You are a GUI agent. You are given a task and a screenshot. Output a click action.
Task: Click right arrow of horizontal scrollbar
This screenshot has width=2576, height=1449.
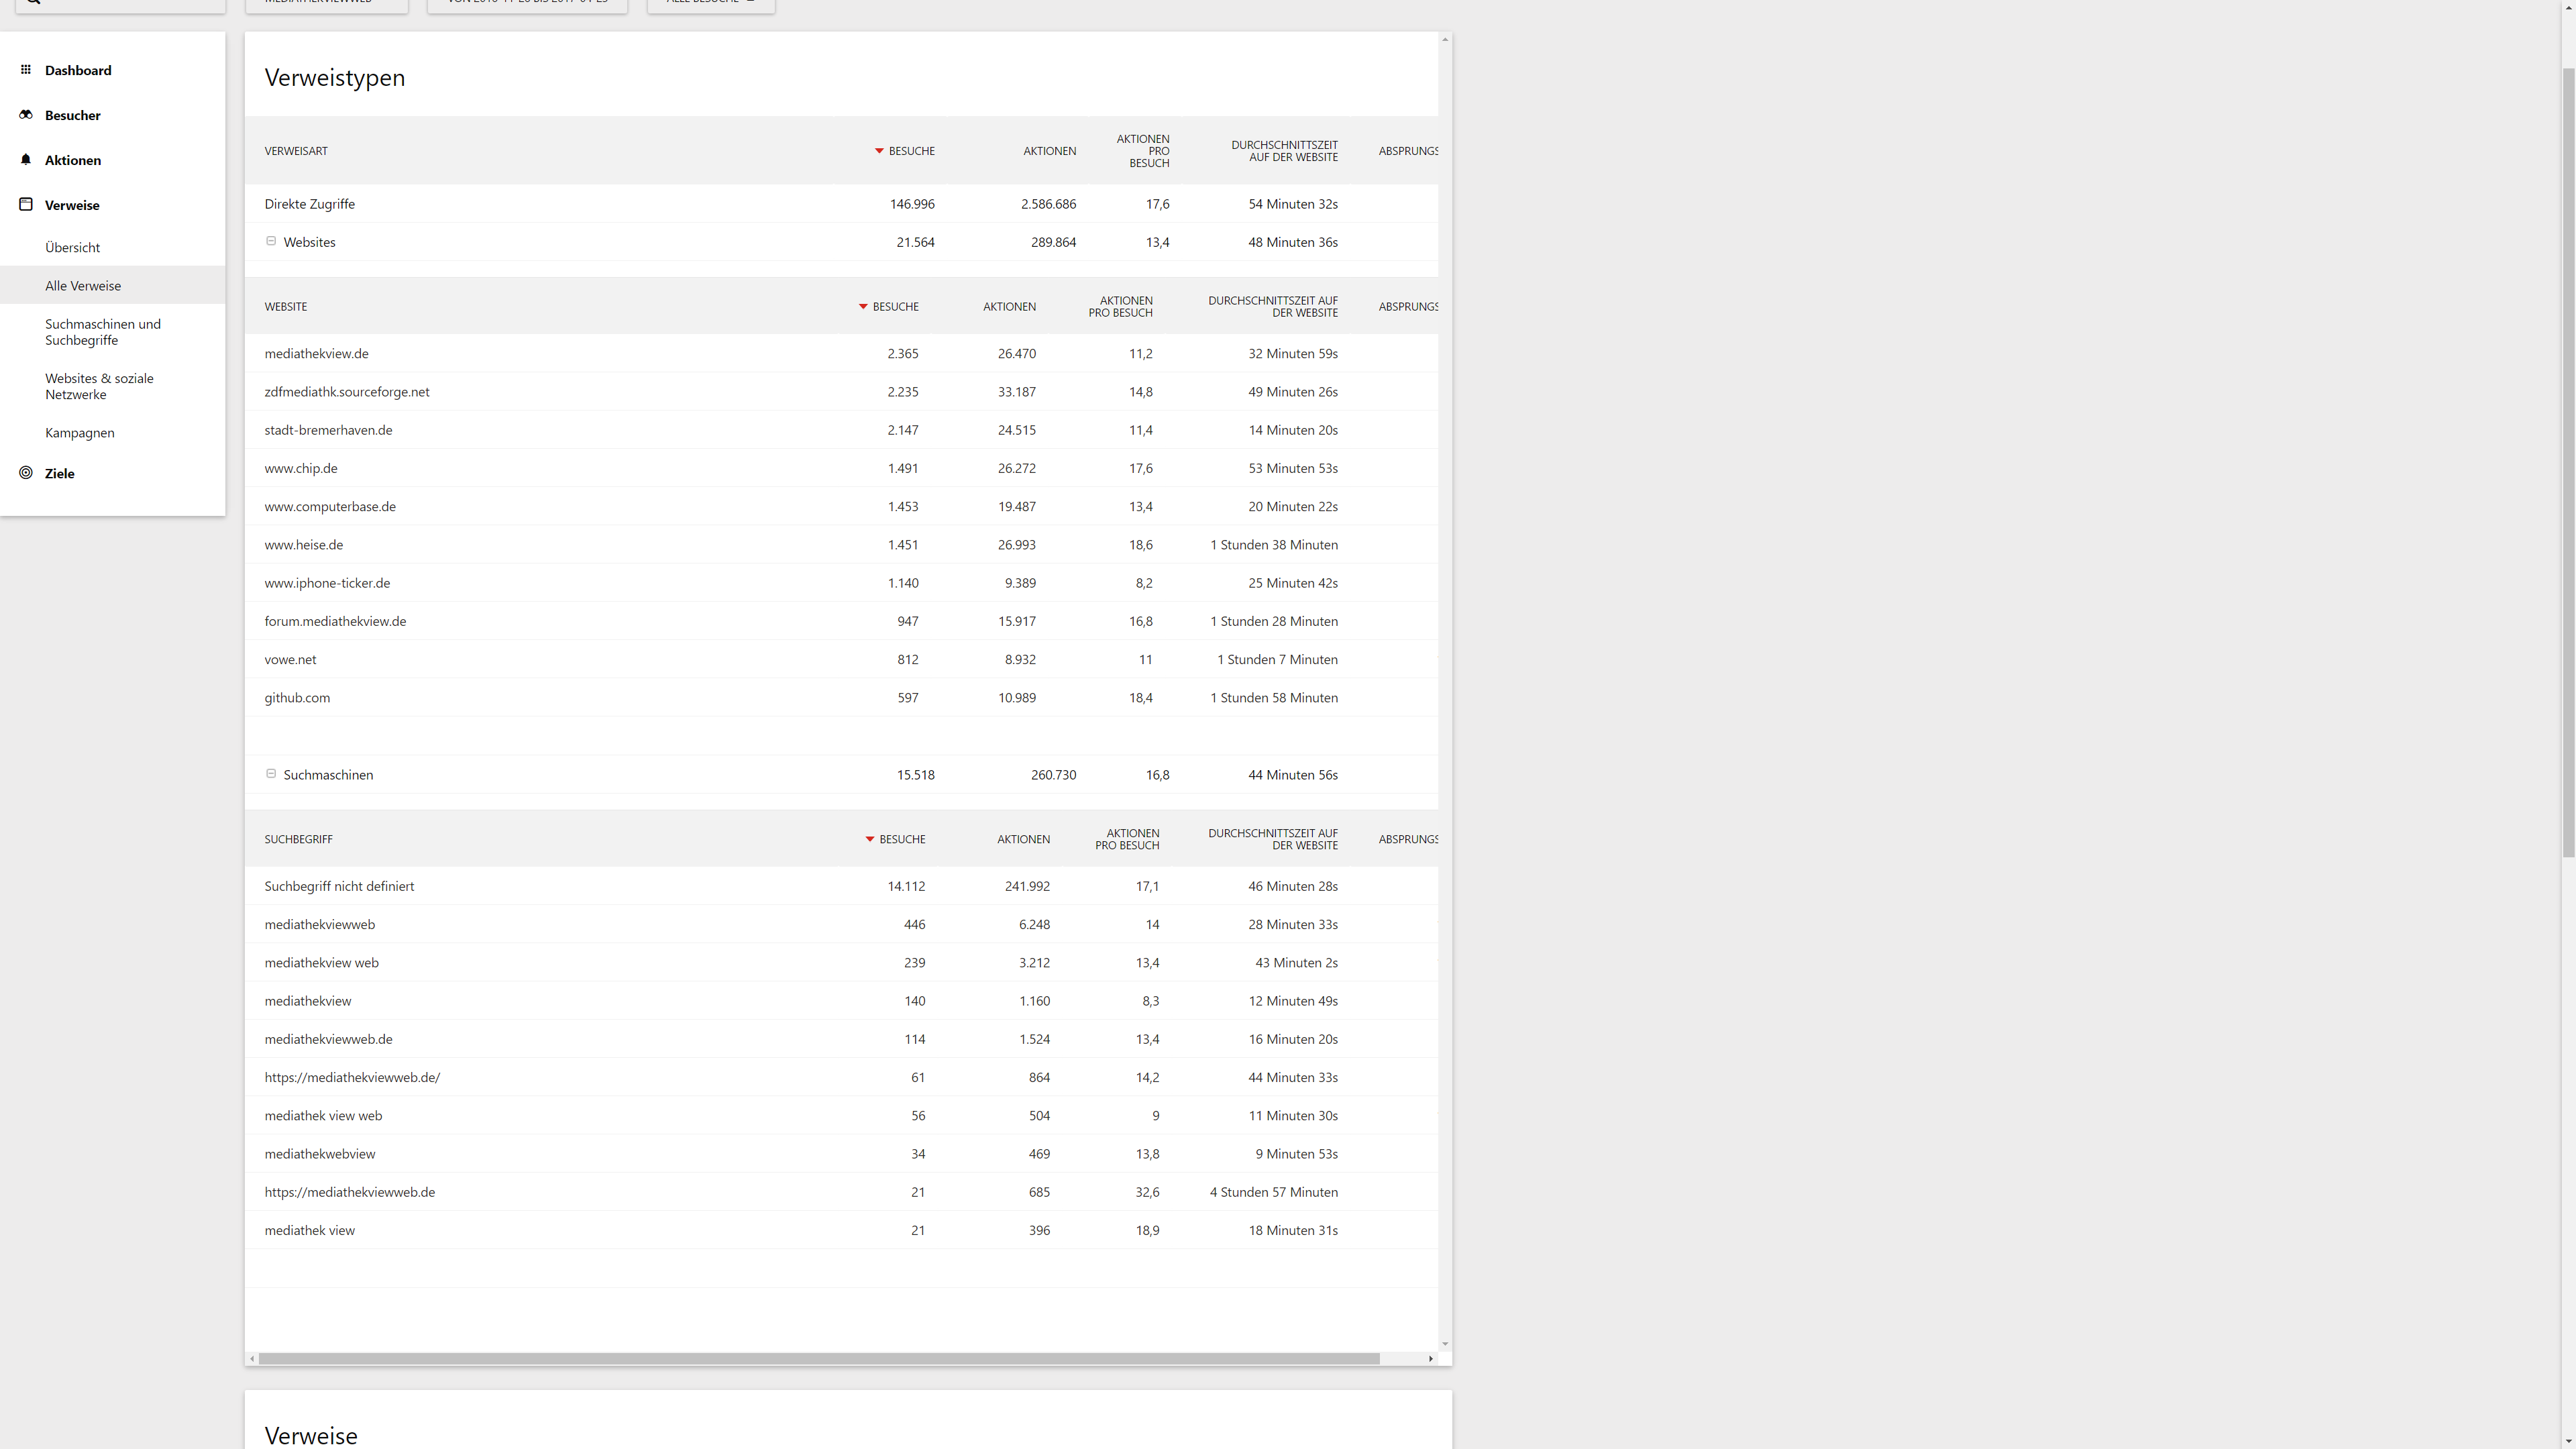tap(1431, 1358)
